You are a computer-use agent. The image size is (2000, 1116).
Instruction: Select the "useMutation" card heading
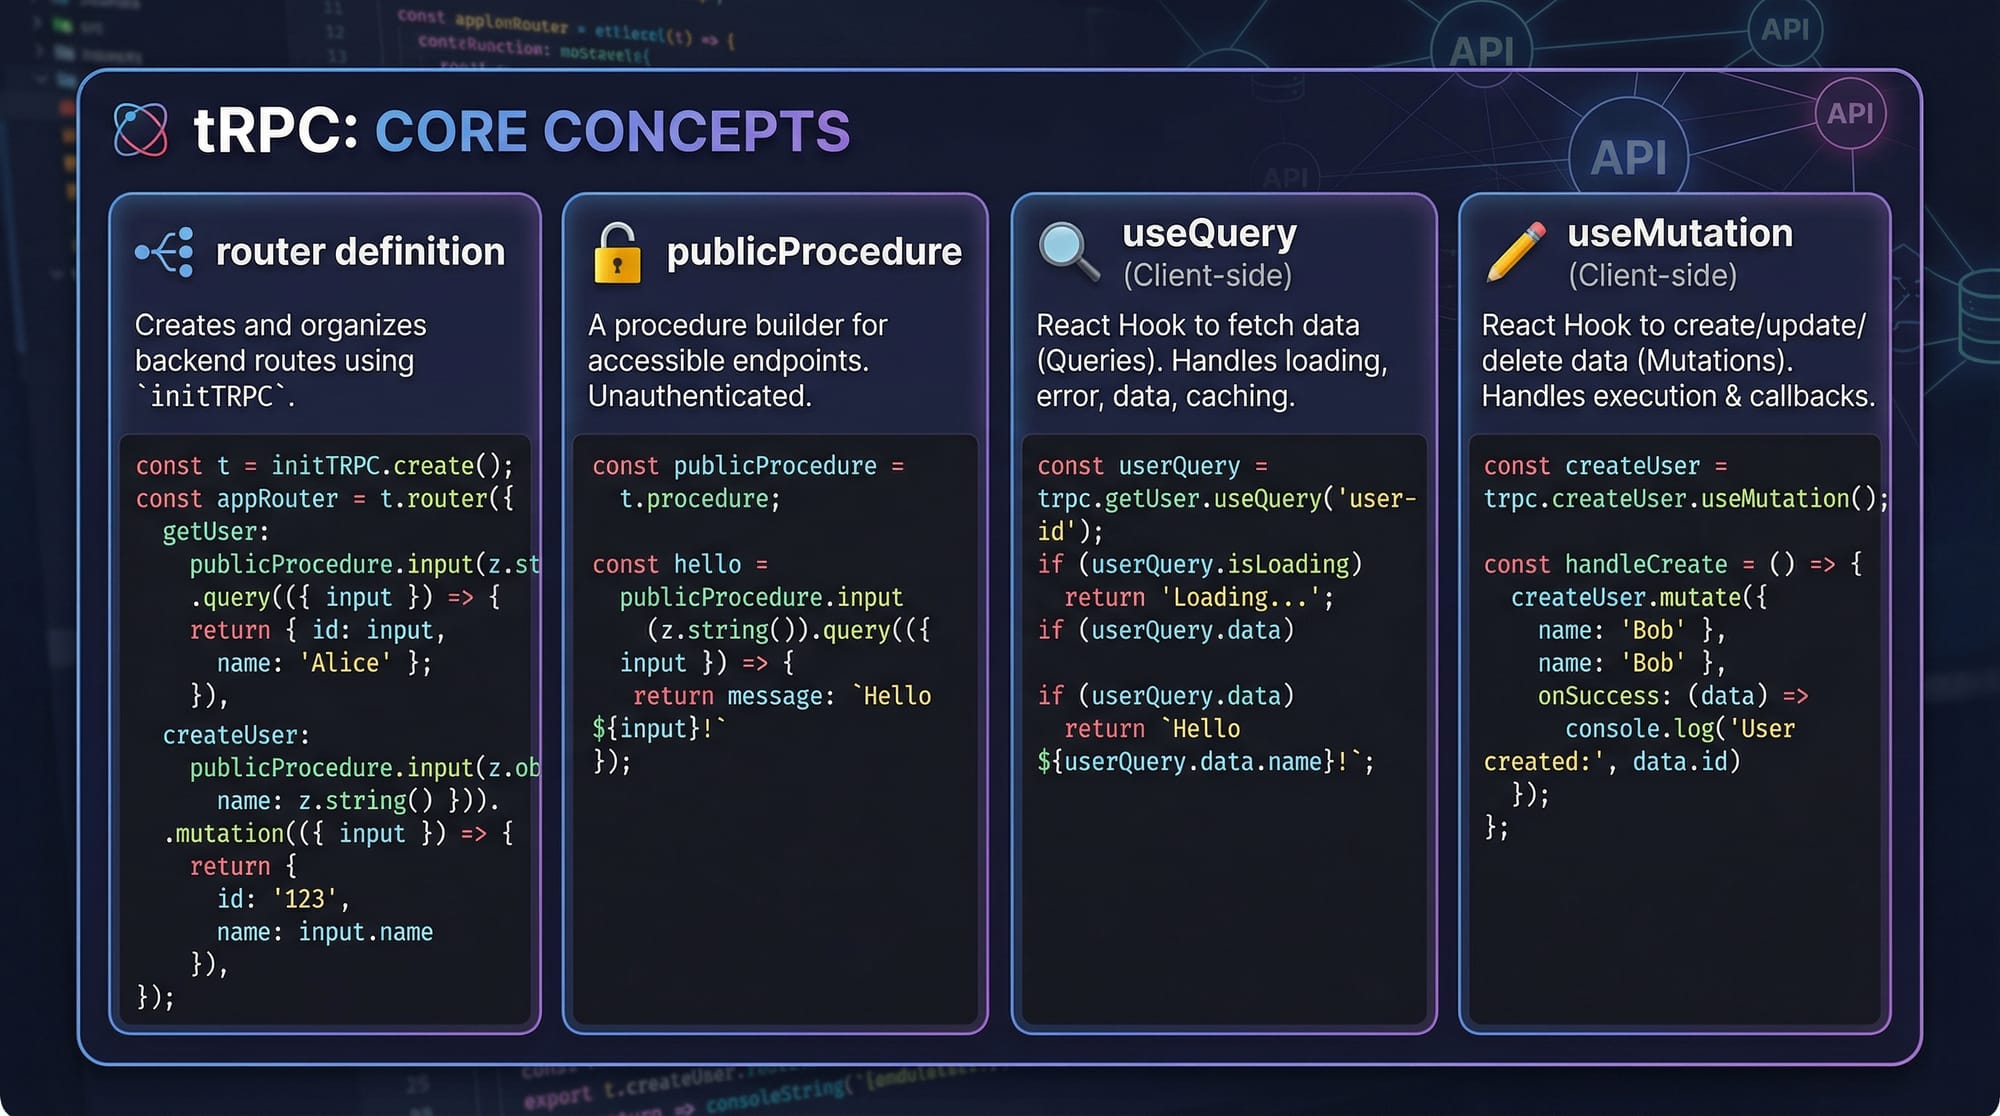click(1680, 233)
